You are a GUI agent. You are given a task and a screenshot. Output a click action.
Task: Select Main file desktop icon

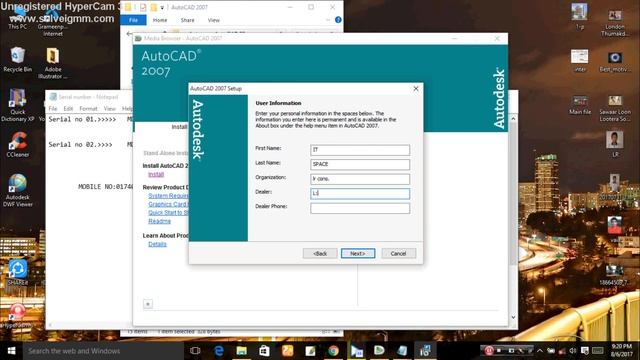580,105
